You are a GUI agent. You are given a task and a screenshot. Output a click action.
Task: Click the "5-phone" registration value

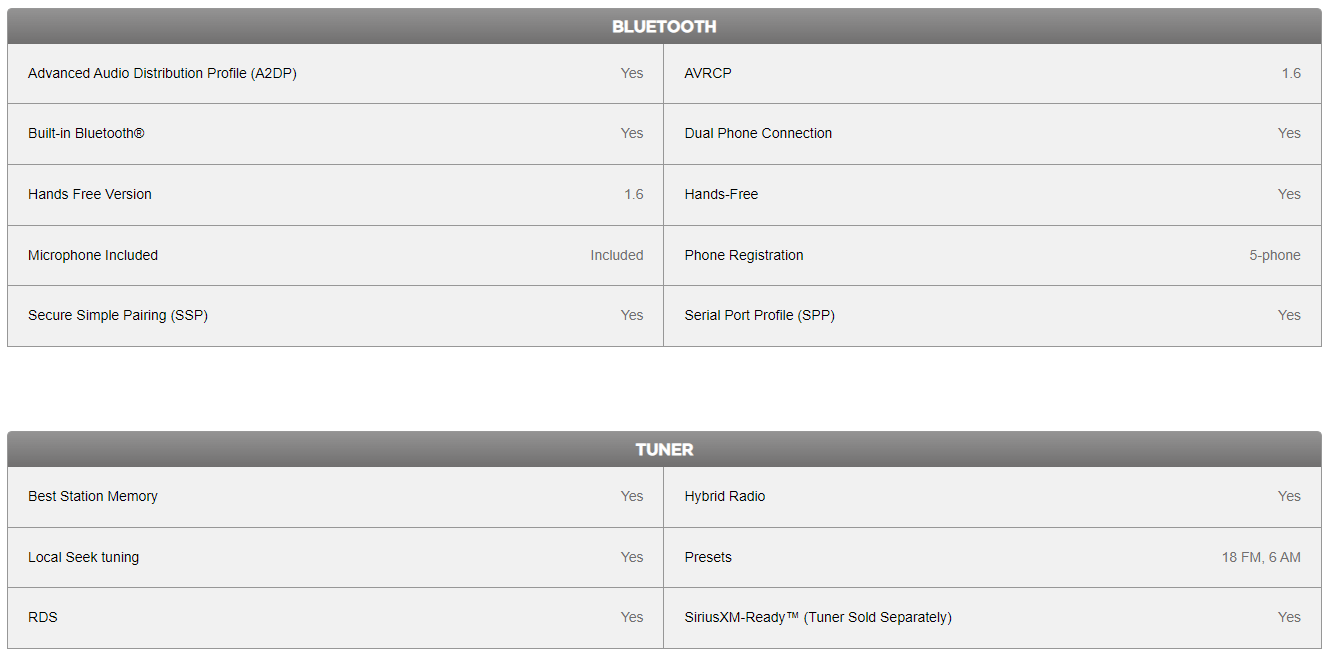(1275, 255)
